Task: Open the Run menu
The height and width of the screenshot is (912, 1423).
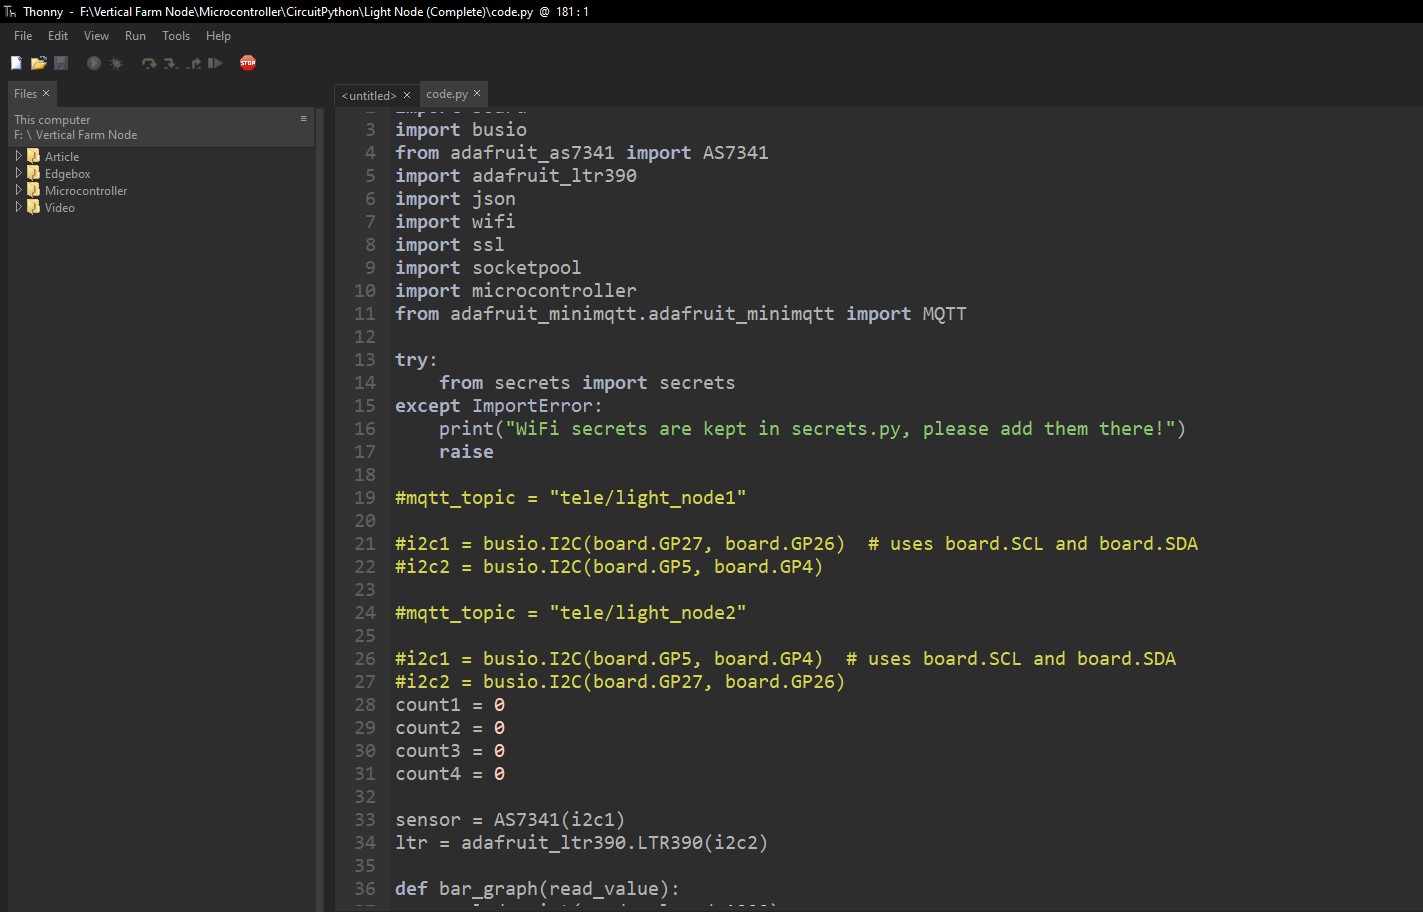Action: 135,36
